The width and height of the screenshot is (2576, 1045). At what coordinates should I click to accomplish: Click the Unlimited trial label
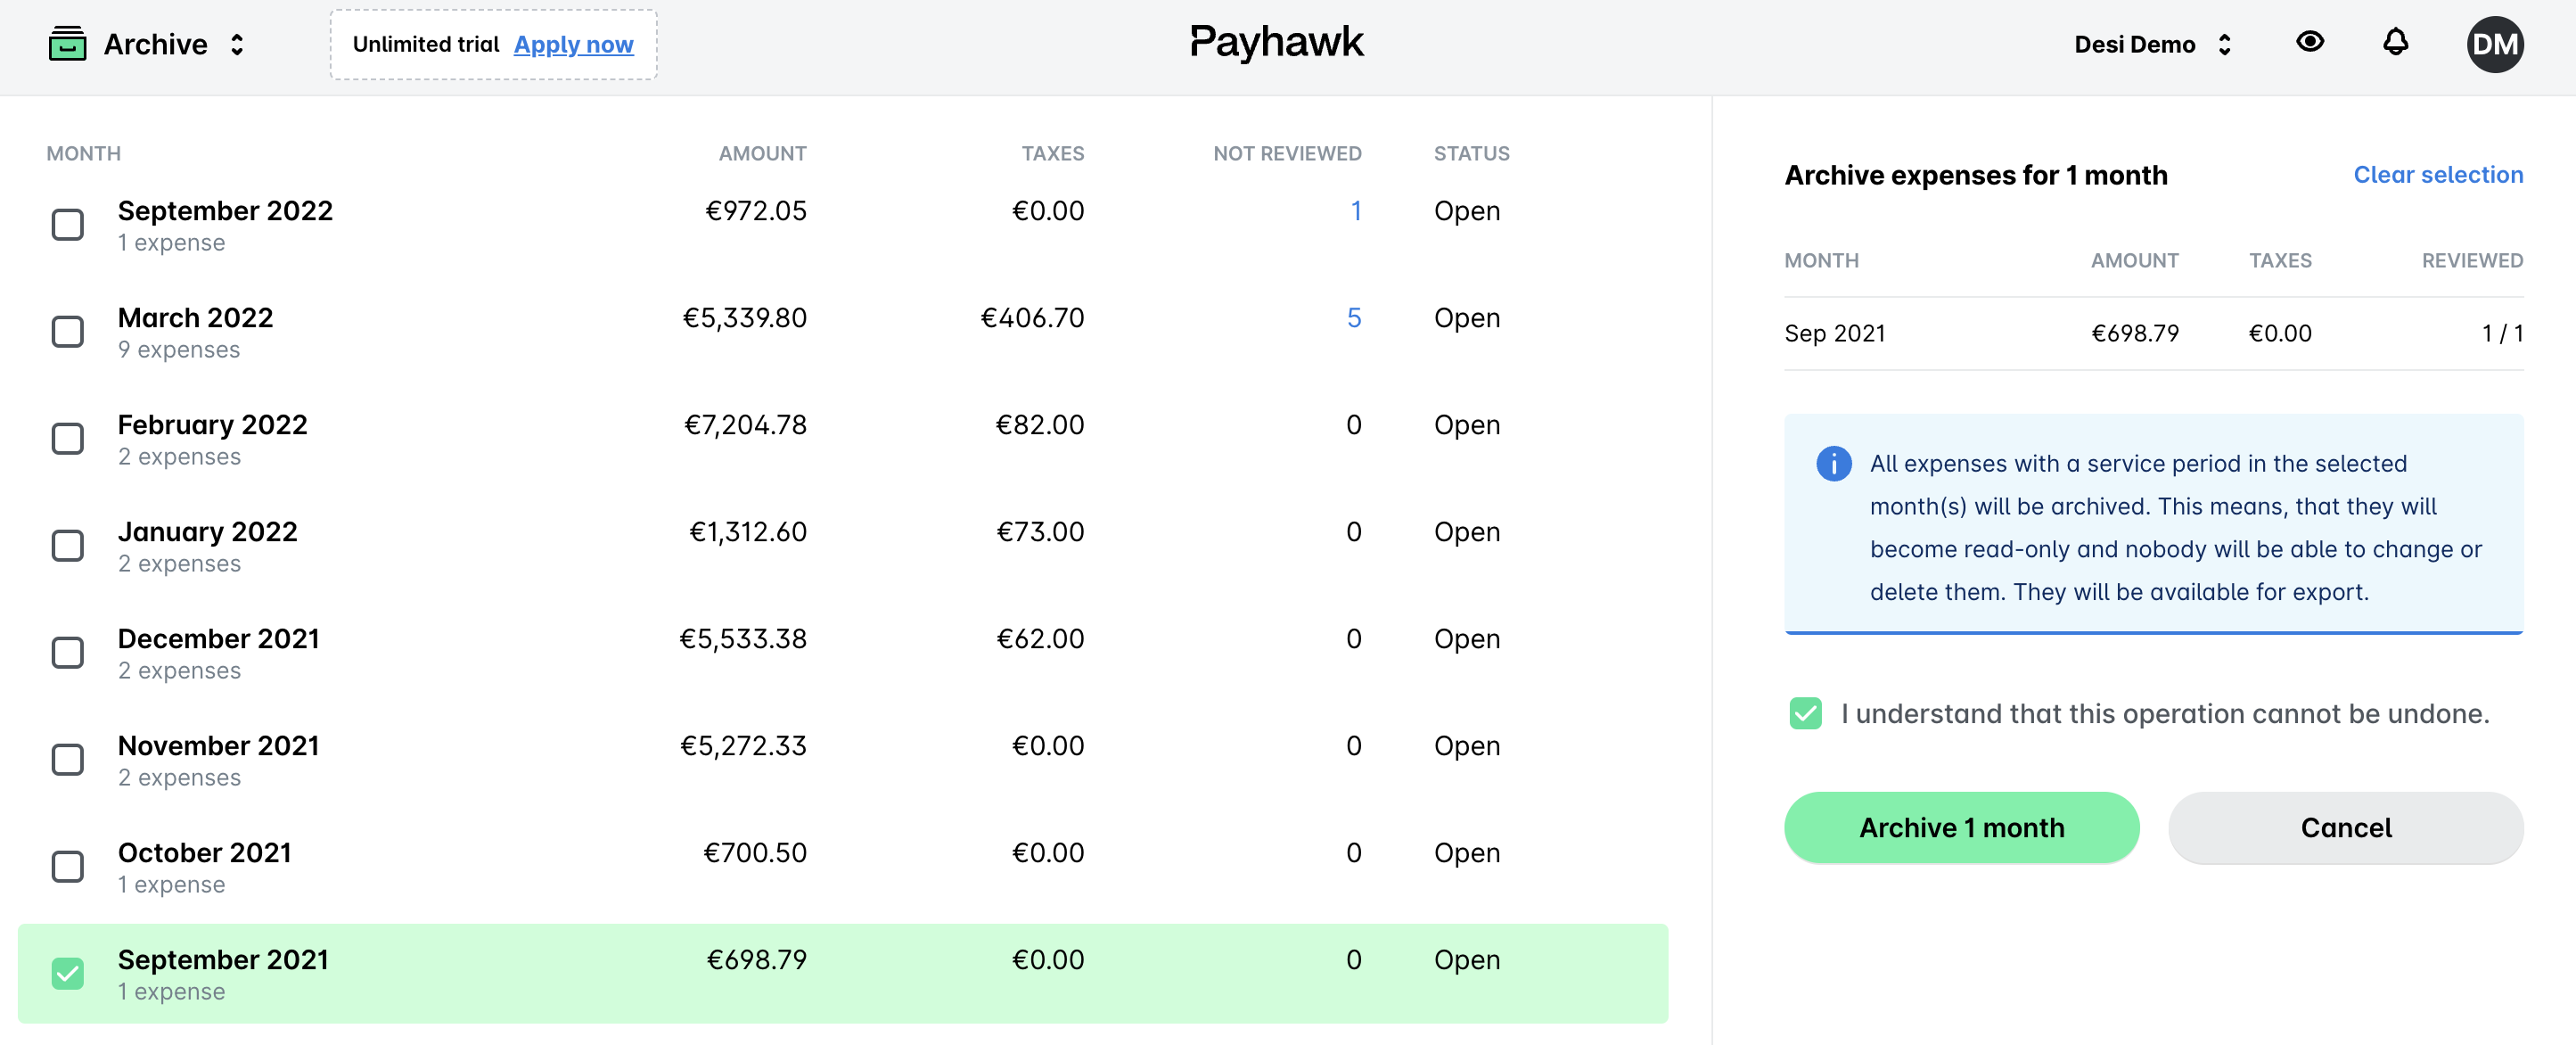point(425,45)
